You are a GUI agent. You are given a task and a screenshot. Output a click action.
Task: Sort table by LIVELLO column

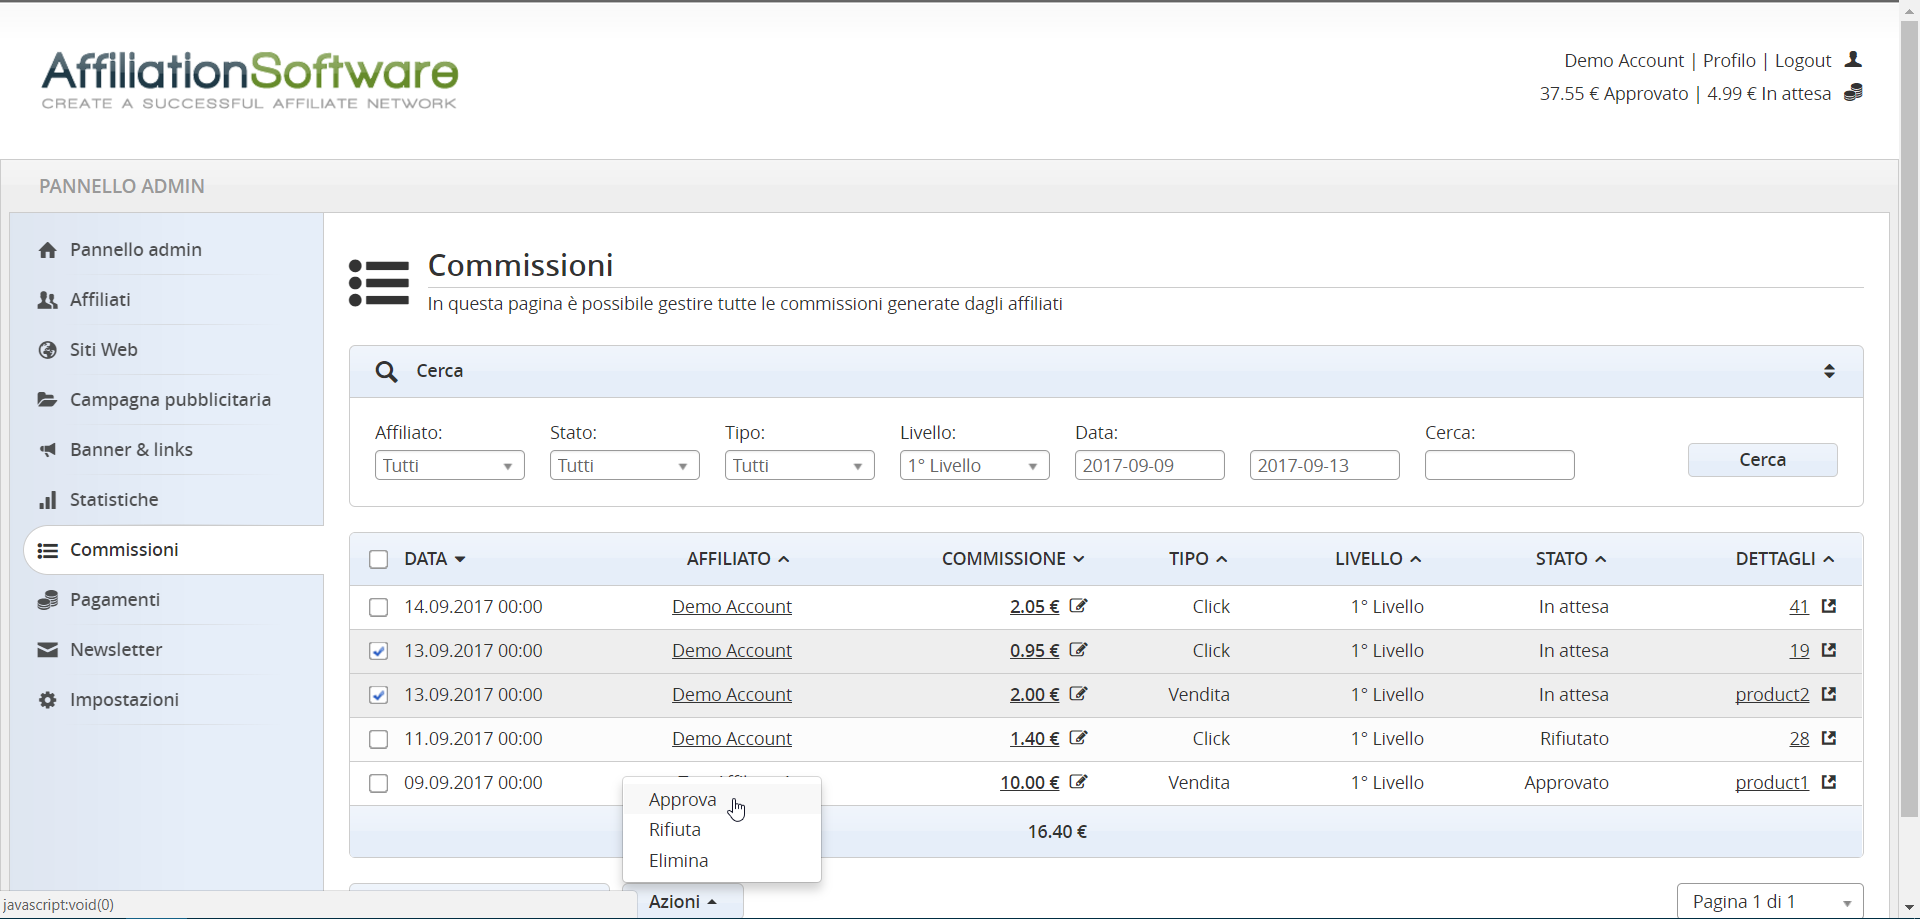coord(1378,559)
